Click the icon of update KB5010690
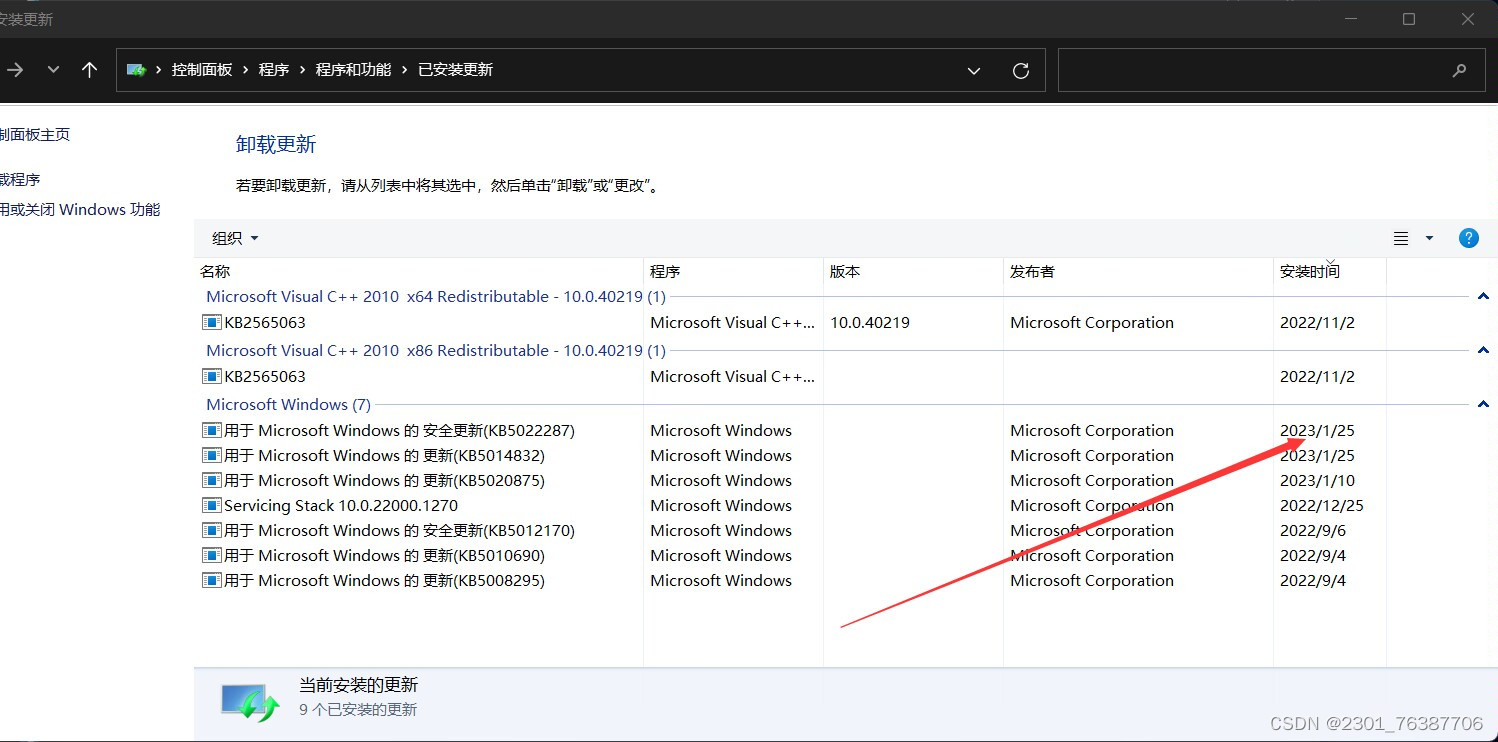Screen dimensions: 1498x742 211,556
